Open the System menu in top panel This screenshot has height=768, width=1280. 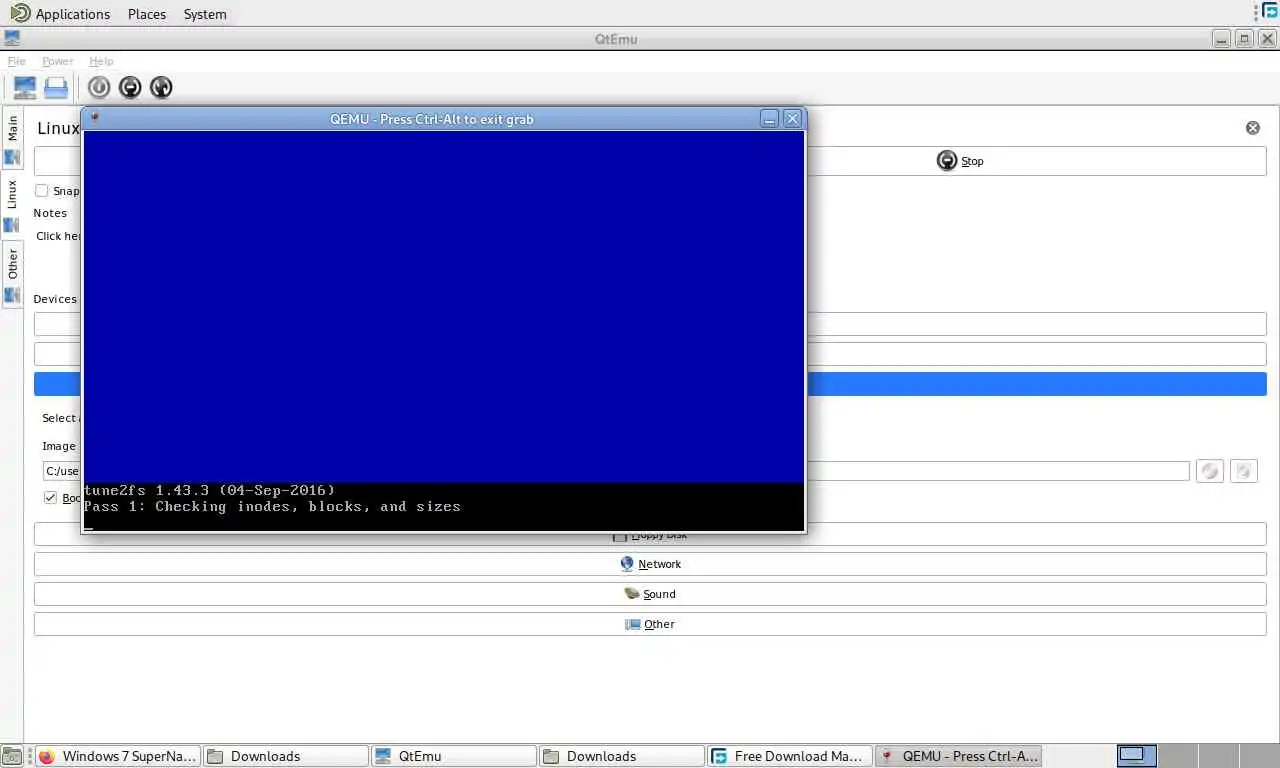205,14
